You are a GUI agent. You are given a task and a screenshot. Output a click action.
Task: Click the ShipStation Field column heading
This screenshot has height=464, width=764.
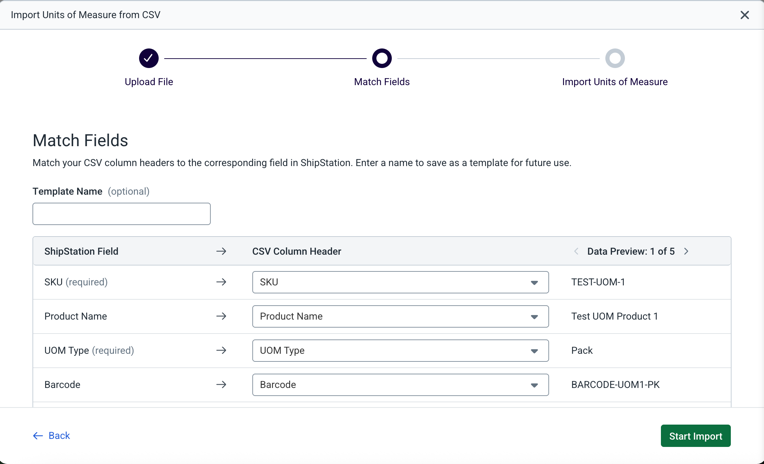pyautogui.click(x=81, y=251)
